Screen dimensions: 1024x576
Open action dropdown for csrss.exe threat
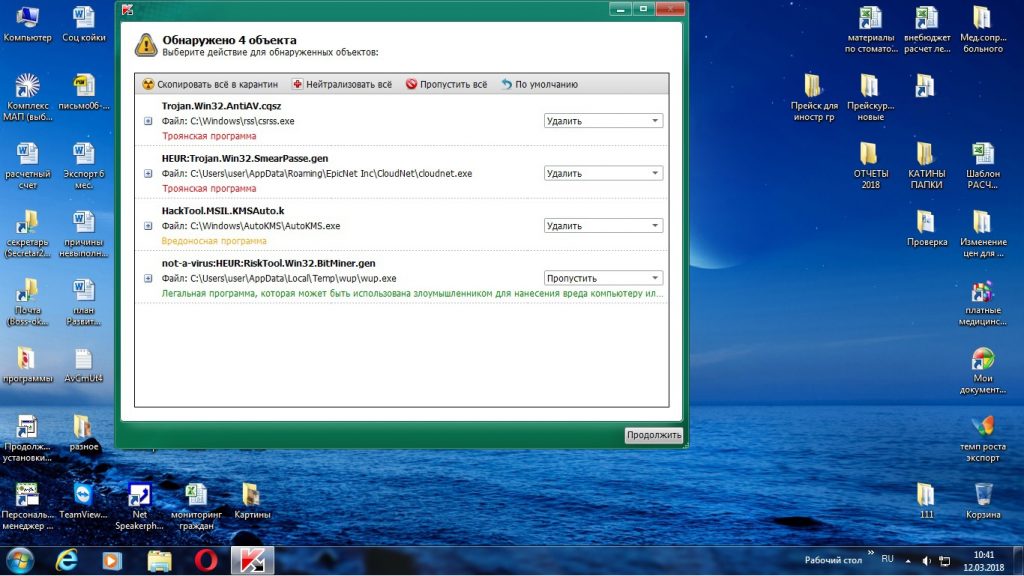pos(603,121)
